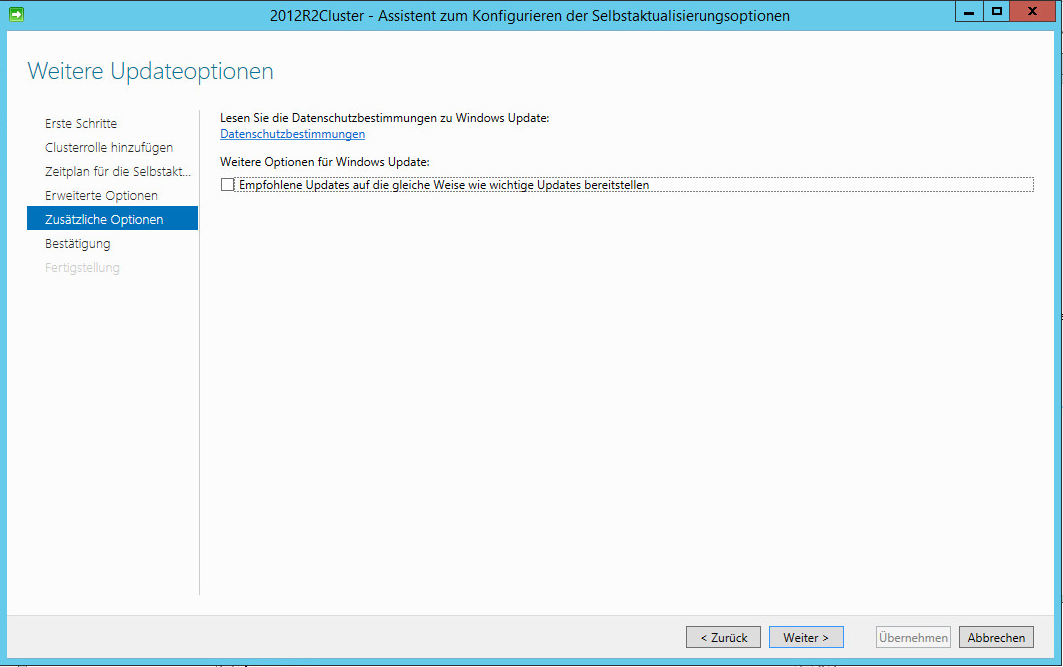Select the Clusterrolle hinzufügen step

coord(109,148)
